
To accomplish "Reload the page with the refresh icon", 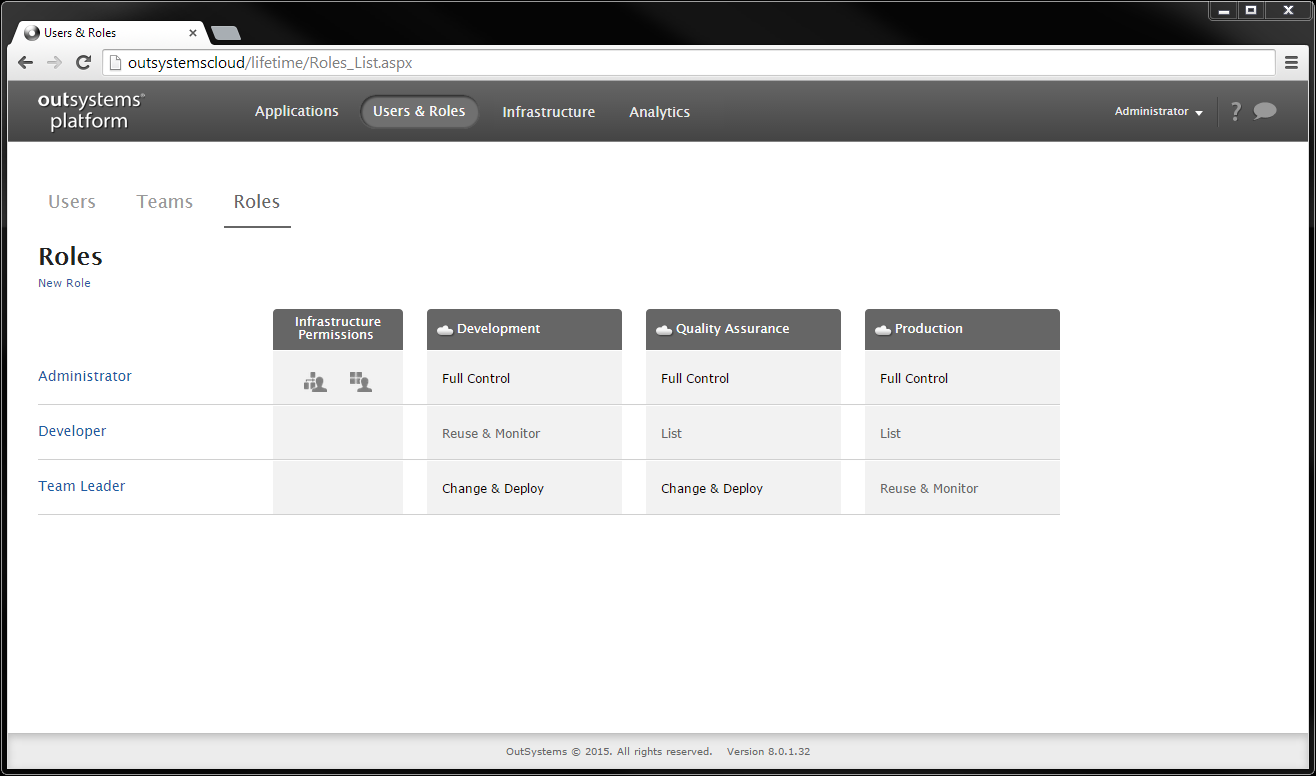I will [83, 62].
